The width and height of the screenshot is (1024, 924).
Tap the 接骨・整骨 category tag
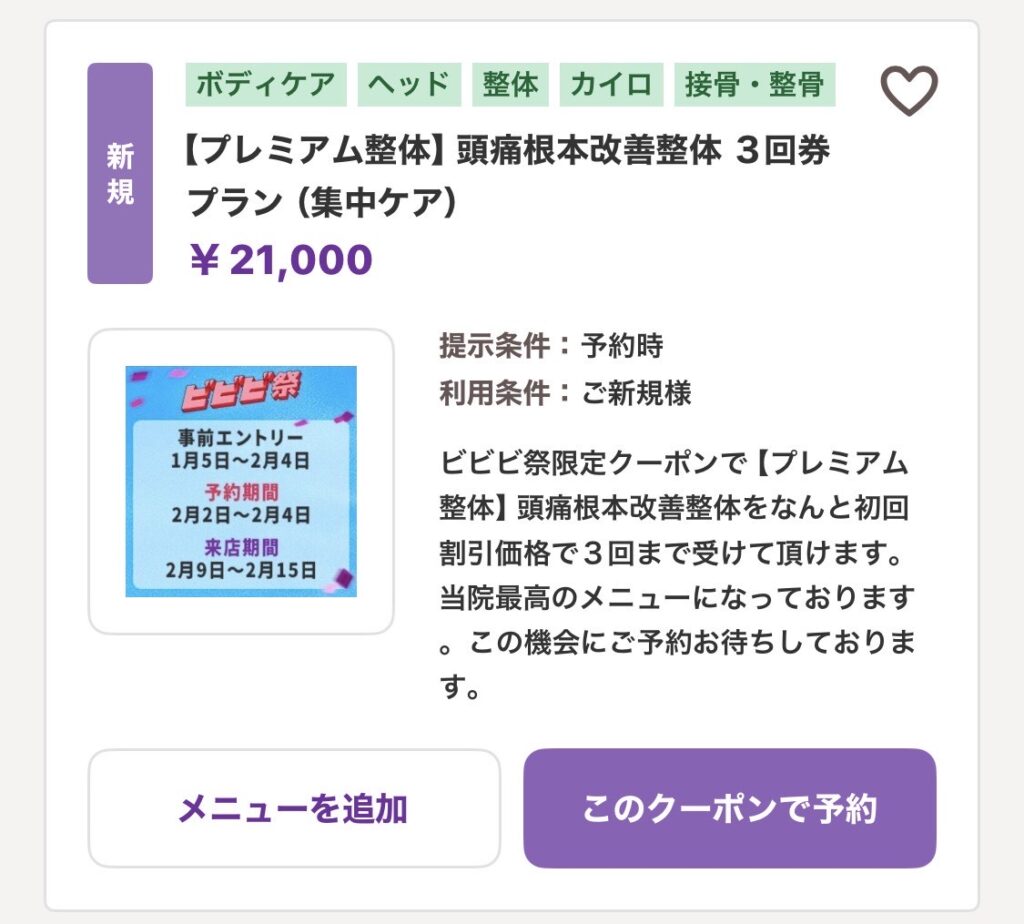(754, 85)
